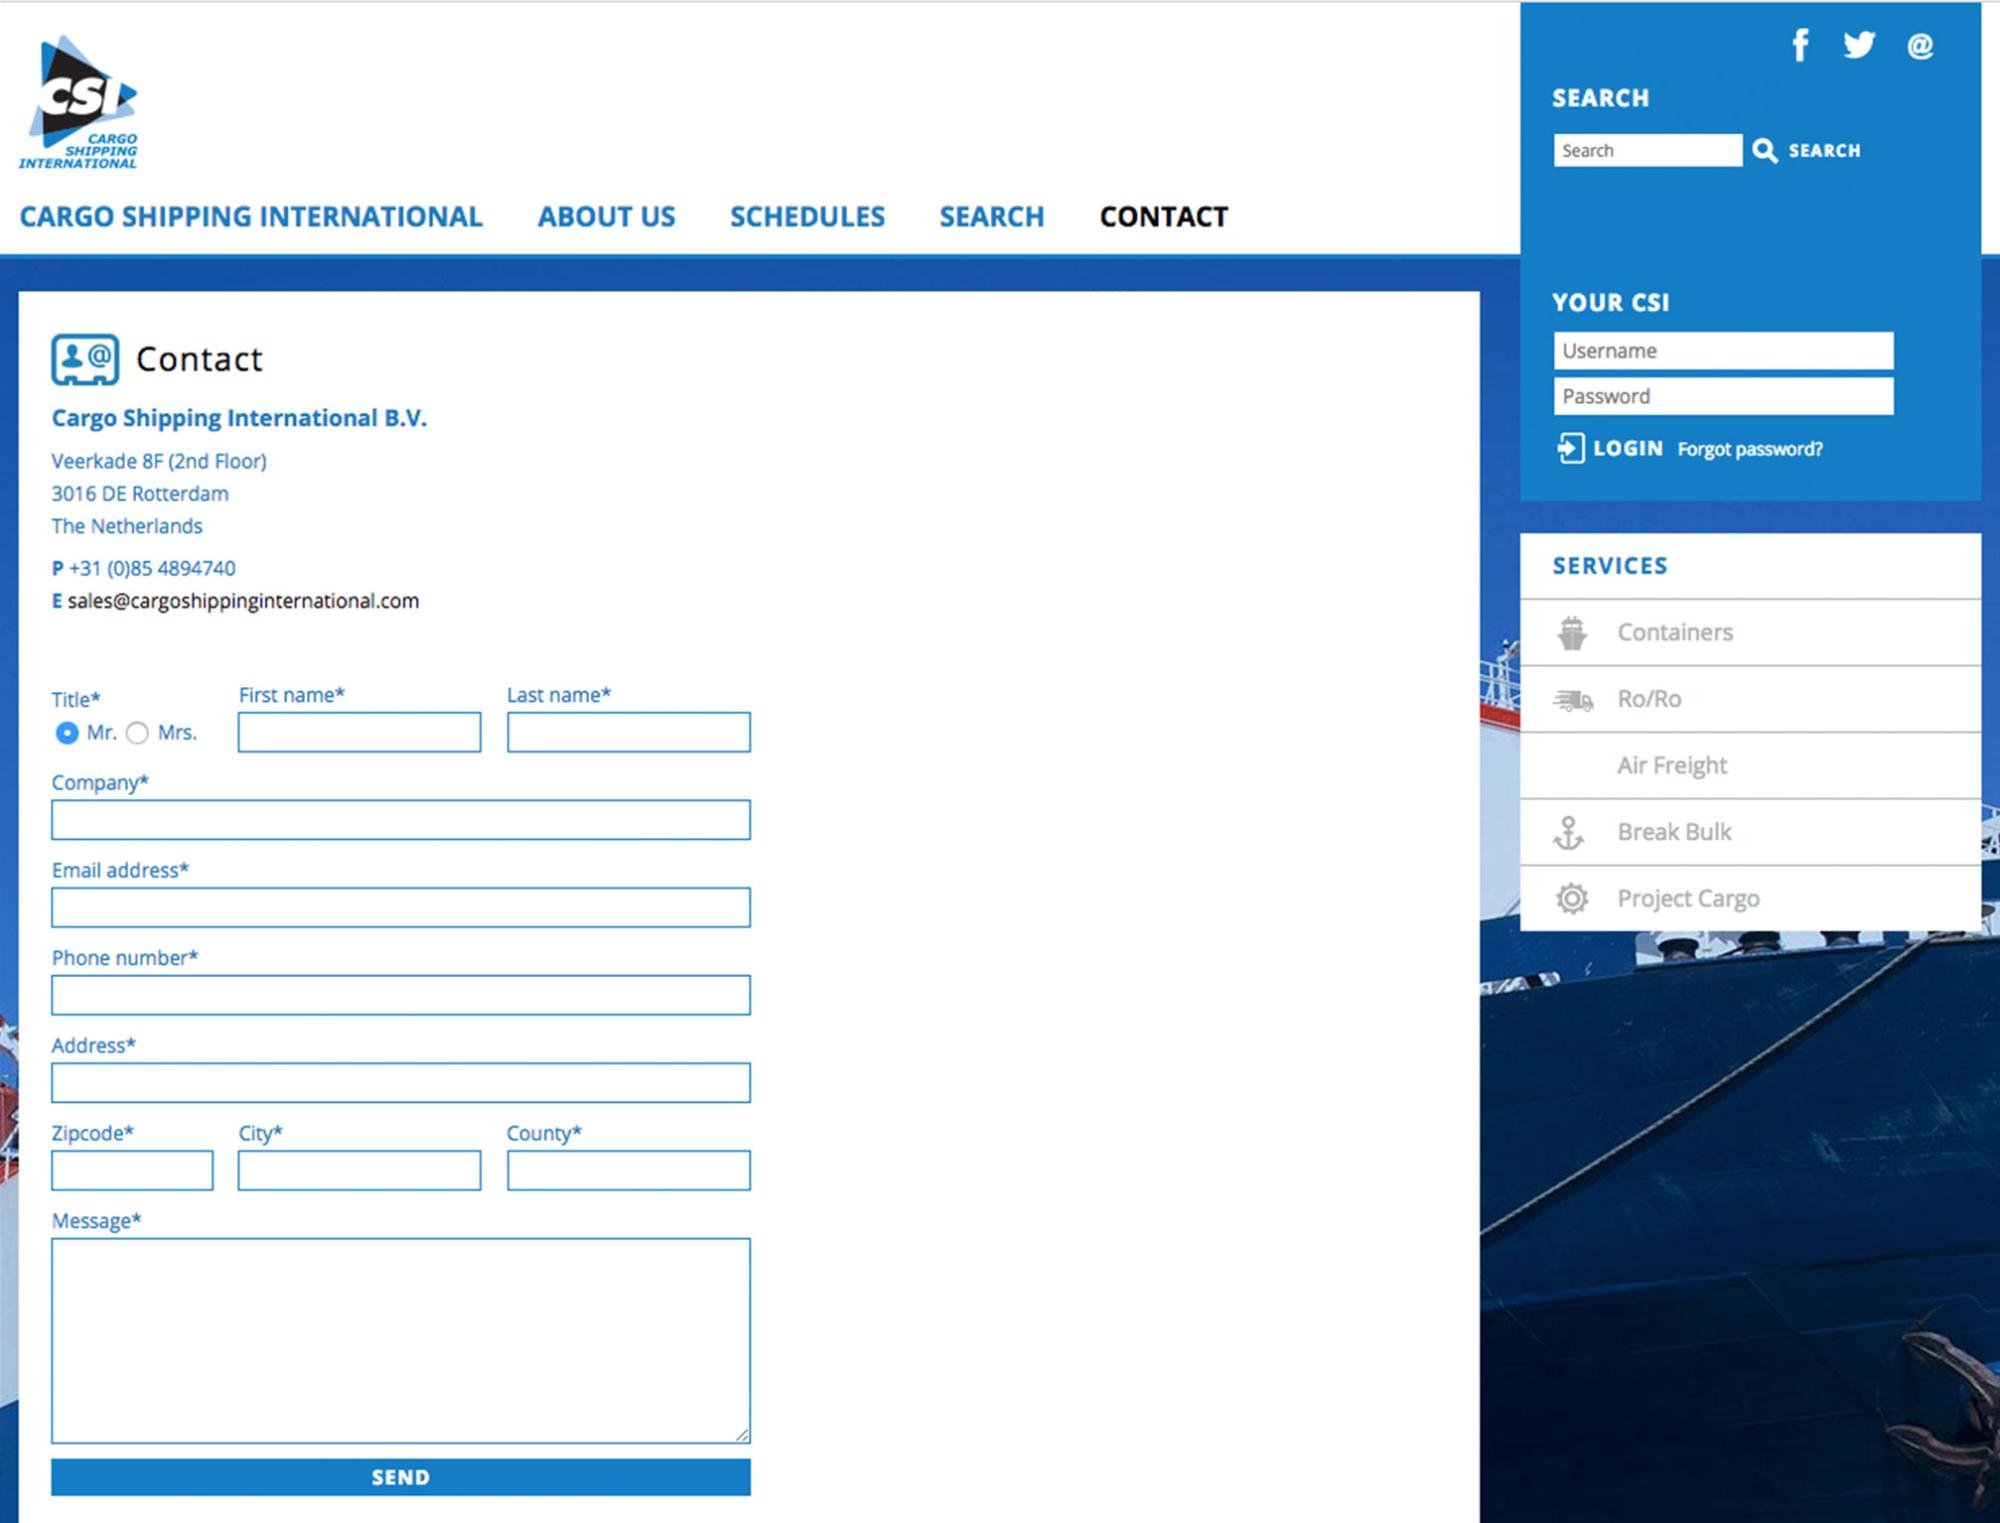
Task: Open the Facebook icon link
Action: click(1800, 45)
